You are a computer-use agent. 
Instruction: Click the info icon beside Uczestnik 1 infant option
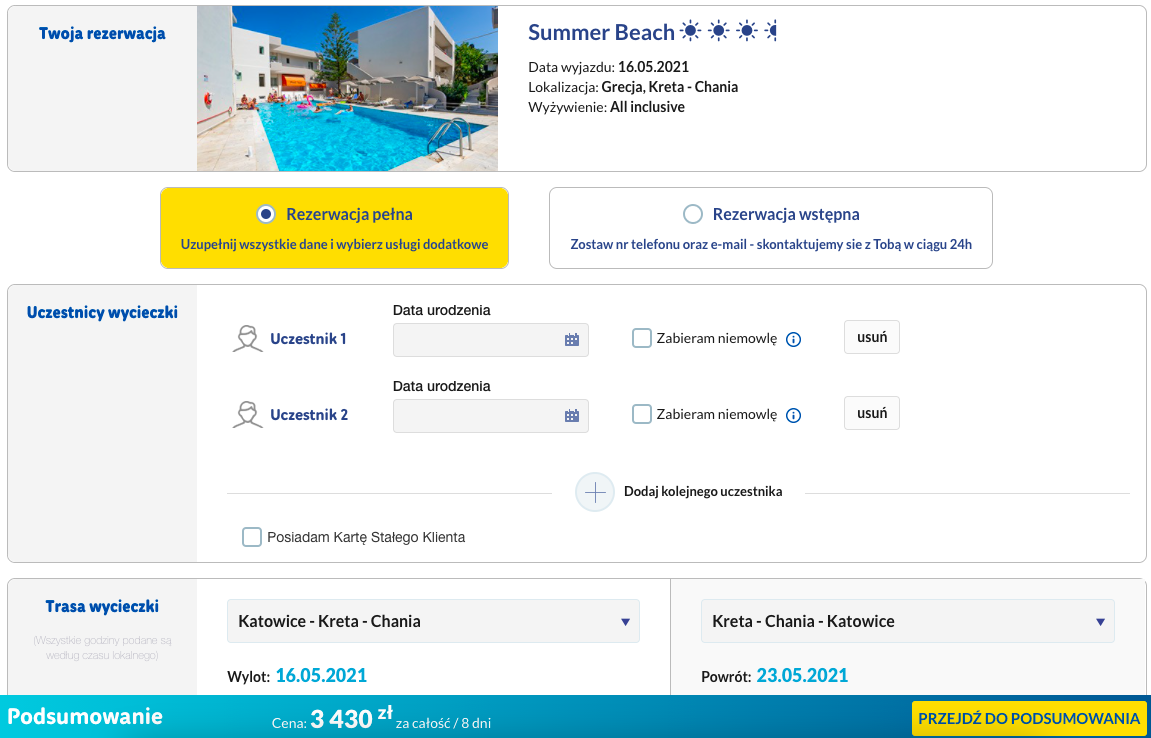pos(793,339)
